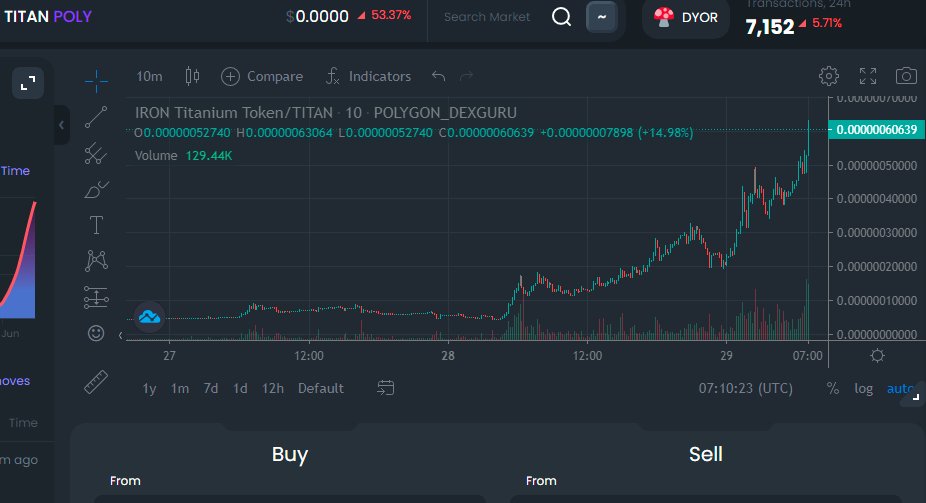This screenshot has height=503, width=926.
Task: Select the crosshair cursor tool
Action: click(x=96, y=81)
